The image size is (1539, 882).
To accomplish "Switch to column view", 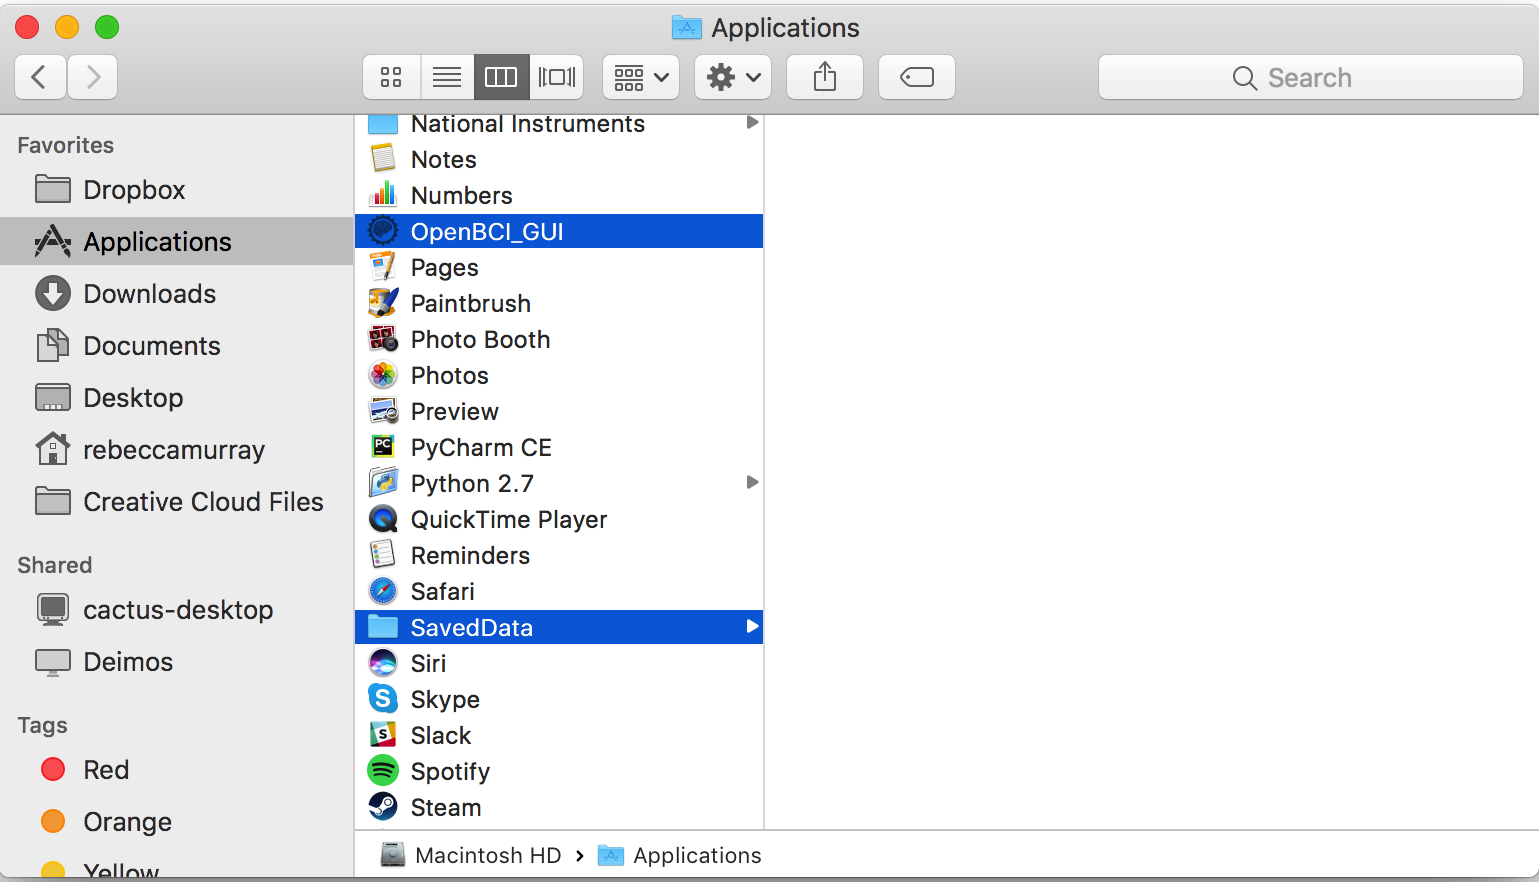I will (x=501, y=77).
